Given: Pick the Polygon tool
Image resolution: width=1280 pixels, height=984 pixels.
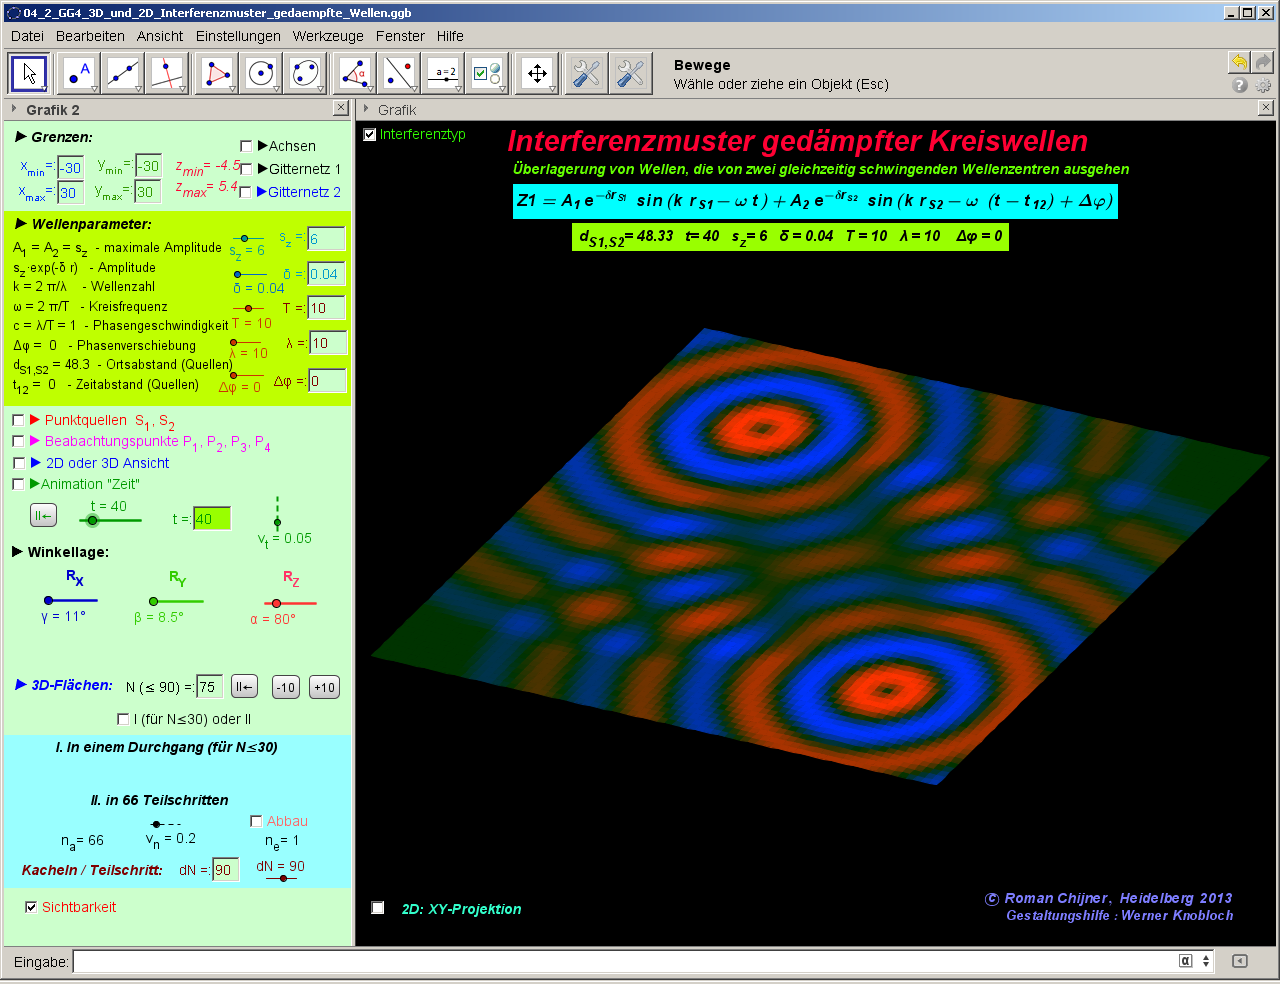Looking at the screenshot, I should click(x=216, y=74).
